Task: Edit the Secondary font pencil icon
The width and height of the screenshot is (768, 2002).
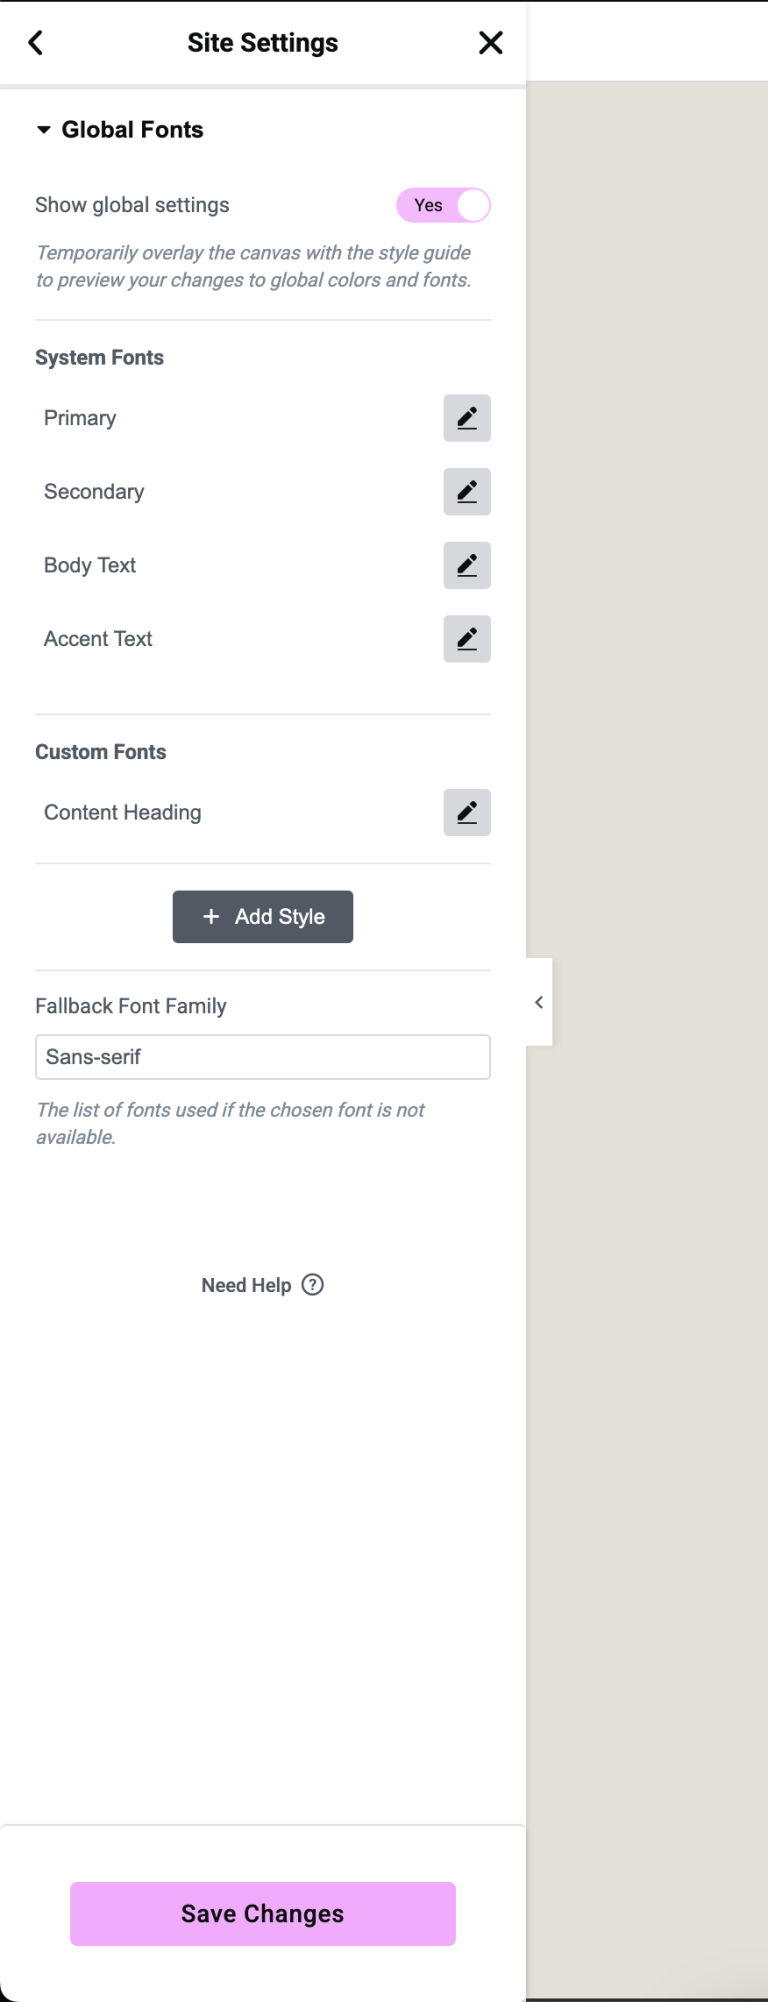Action: pos(466,492)
